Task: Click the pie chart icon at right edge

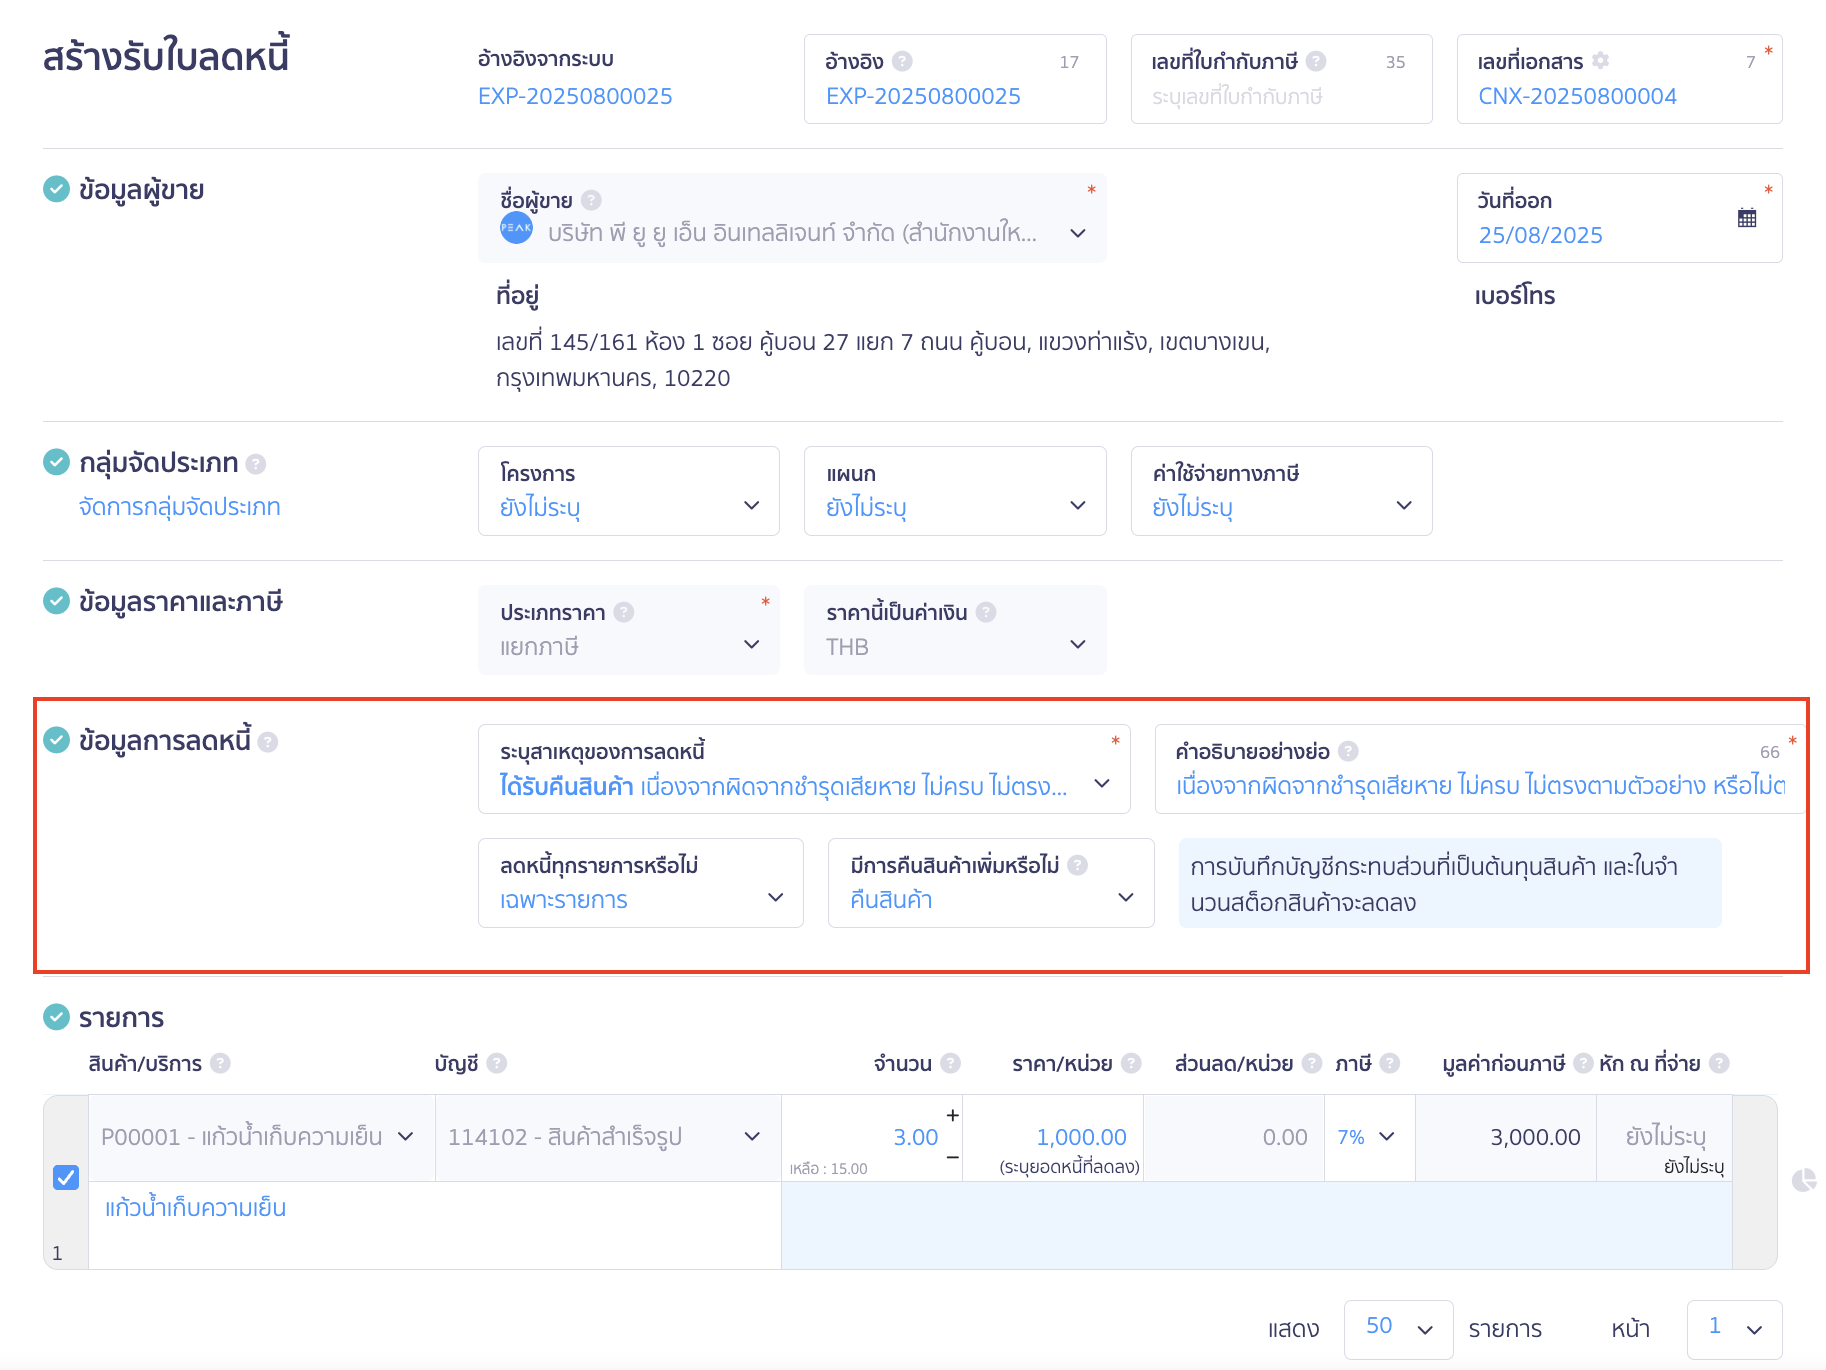Action: pyautogui.click(x=1804, y=1180)
